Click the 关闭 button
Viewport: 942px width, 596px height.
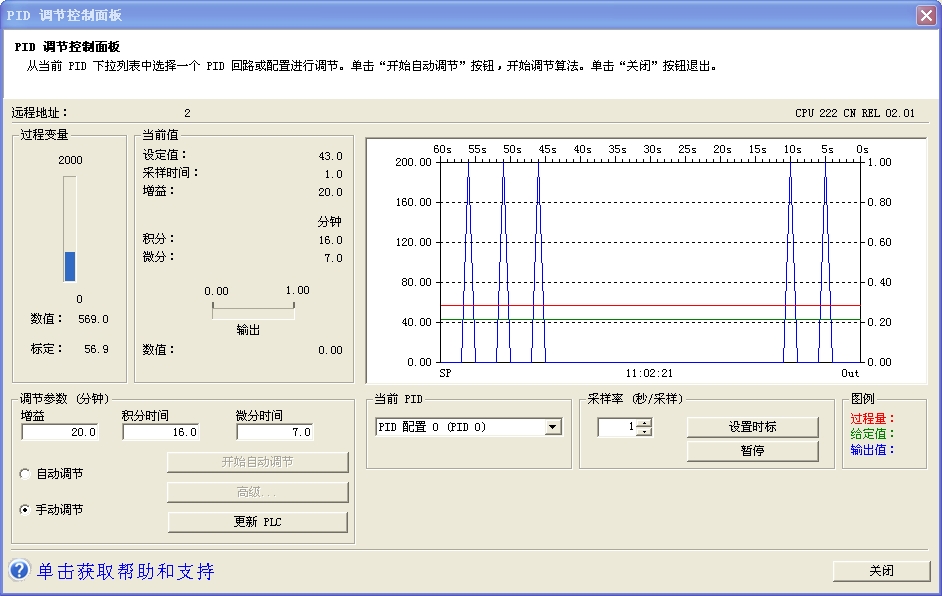tap(881, 571)
